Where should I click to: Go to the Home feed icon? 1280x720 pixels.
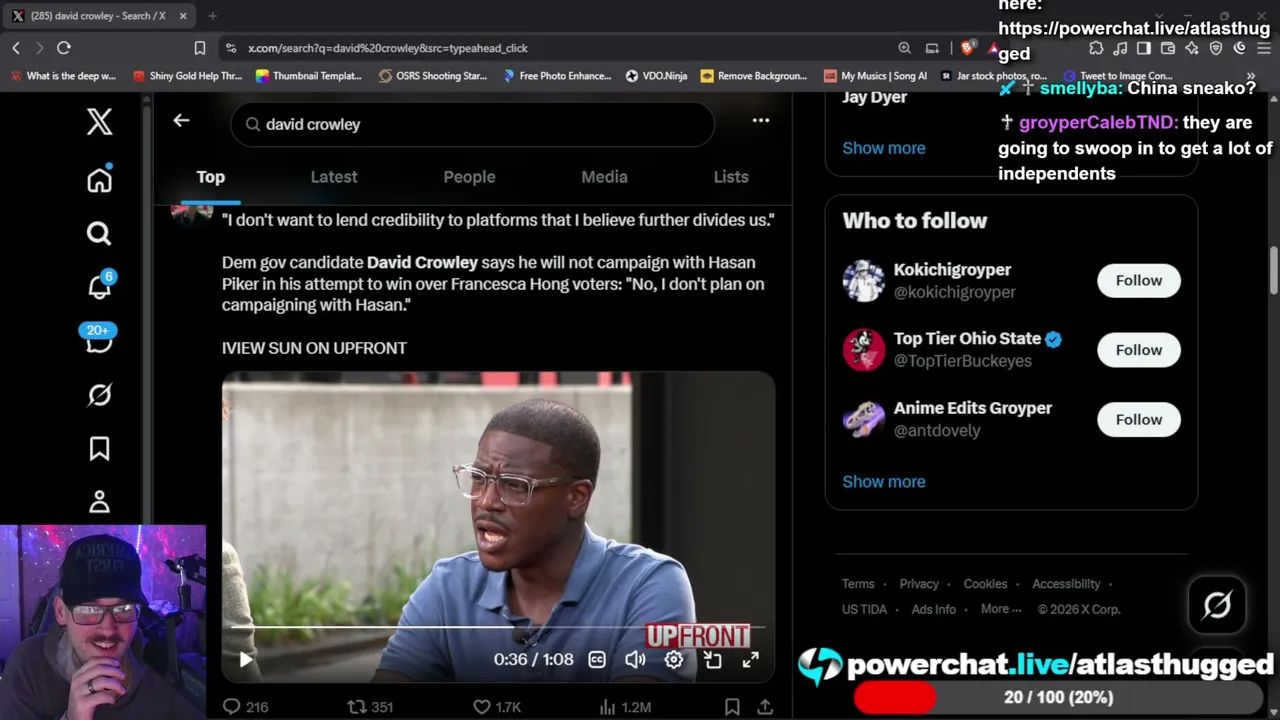[x=99, y=180]
